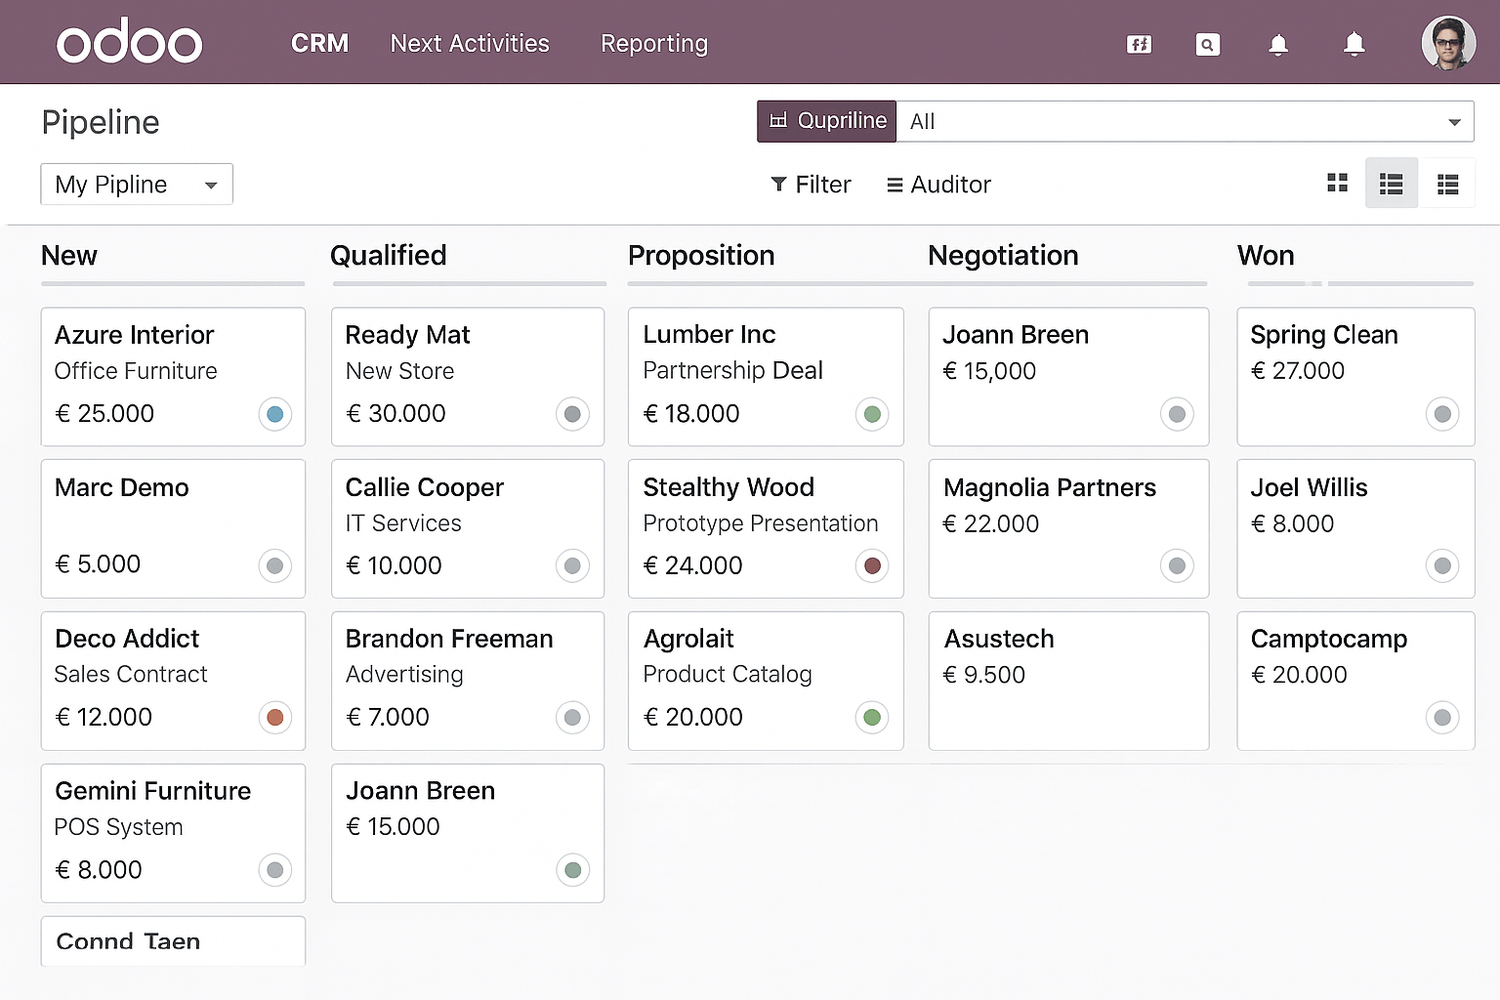Screen dimensions: 1500x1000
Task: Select the New column header
Action: [69, 255]
